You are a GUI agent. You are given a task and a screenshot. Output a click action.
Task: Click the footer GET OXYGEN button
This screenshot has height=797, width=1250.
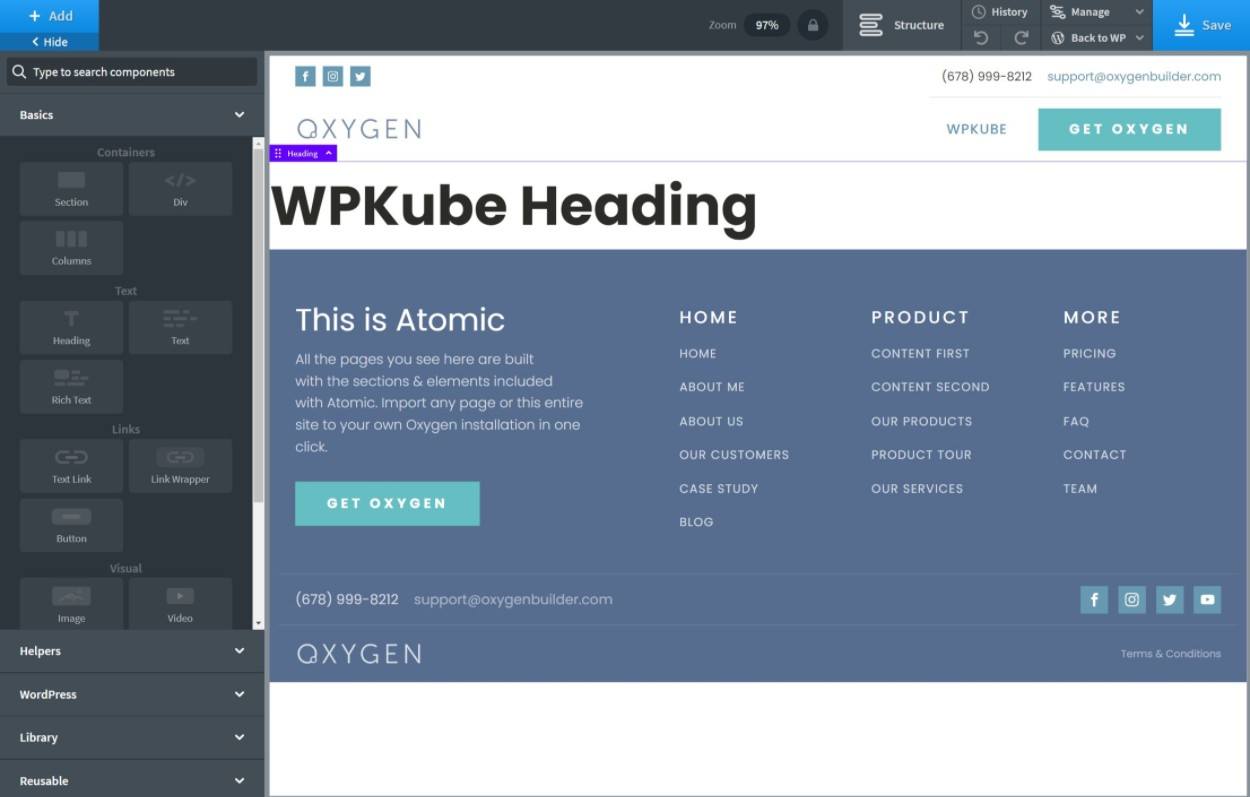click(387, 503)
